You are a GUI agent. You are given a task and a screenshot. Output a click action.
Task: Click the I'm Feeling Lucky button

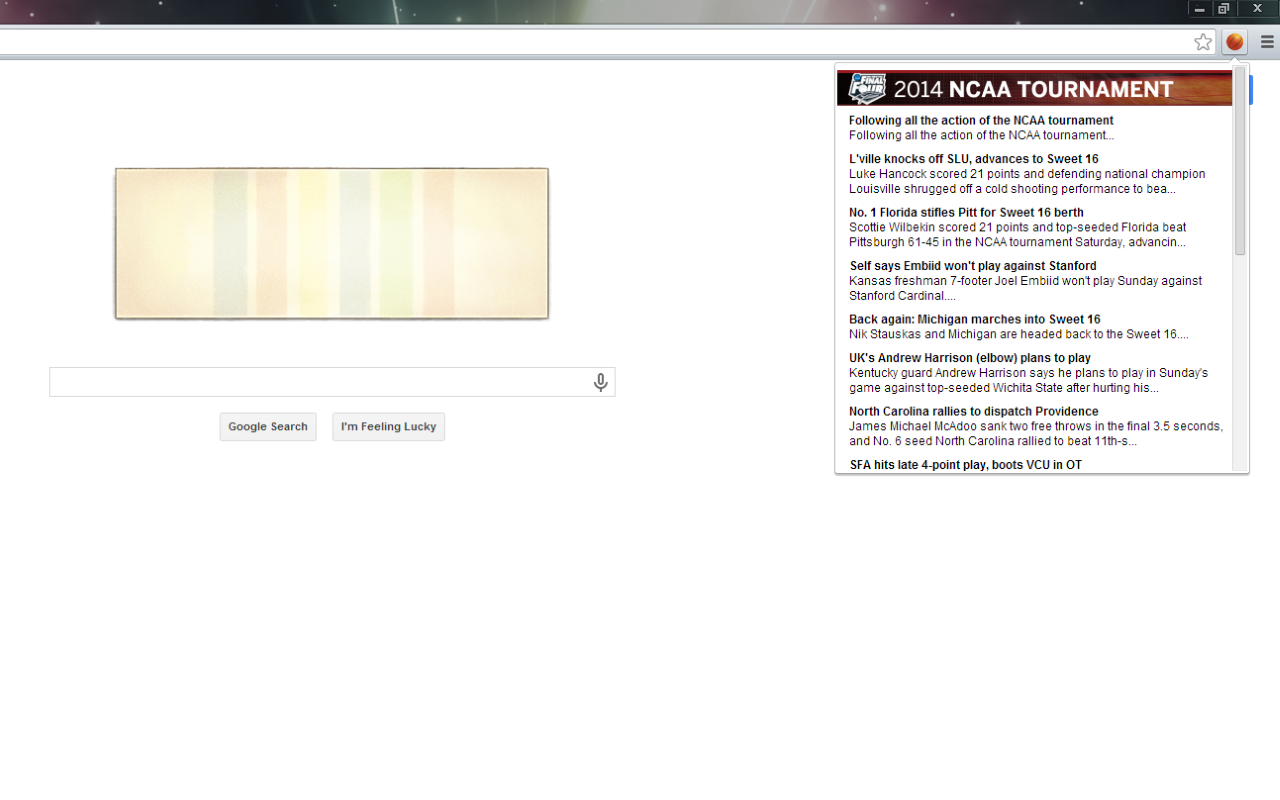[x=388, y=427]
